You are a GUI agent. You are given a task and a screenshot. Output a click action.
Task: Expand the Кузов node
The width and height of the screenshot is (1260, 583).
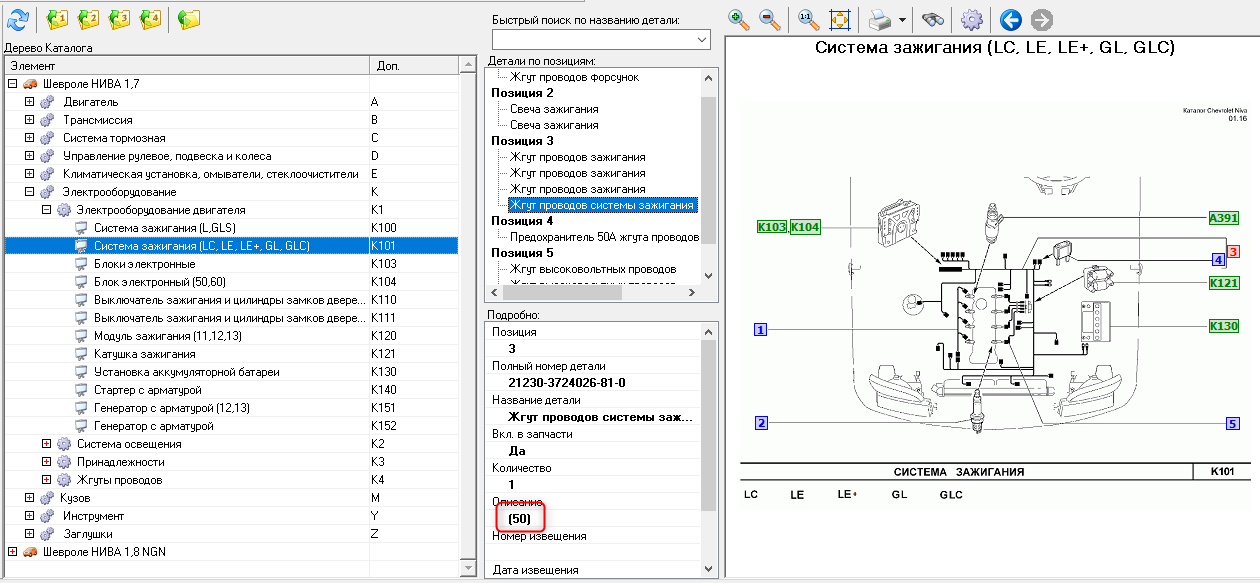(x=29, y=498)
